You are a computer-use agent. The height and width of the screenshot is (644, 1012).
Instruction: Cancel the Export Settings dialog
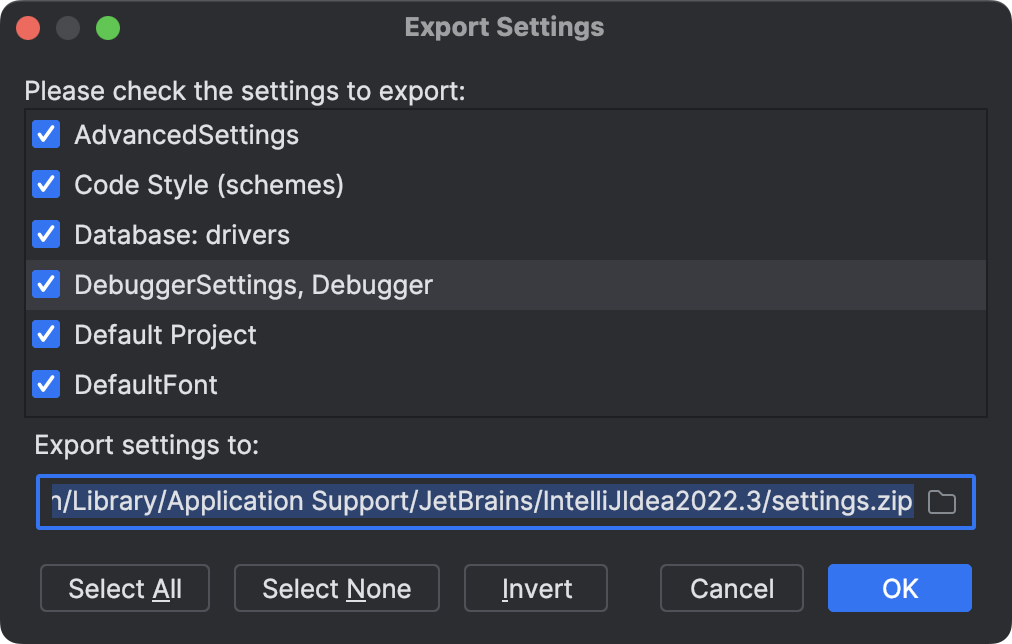732,589
